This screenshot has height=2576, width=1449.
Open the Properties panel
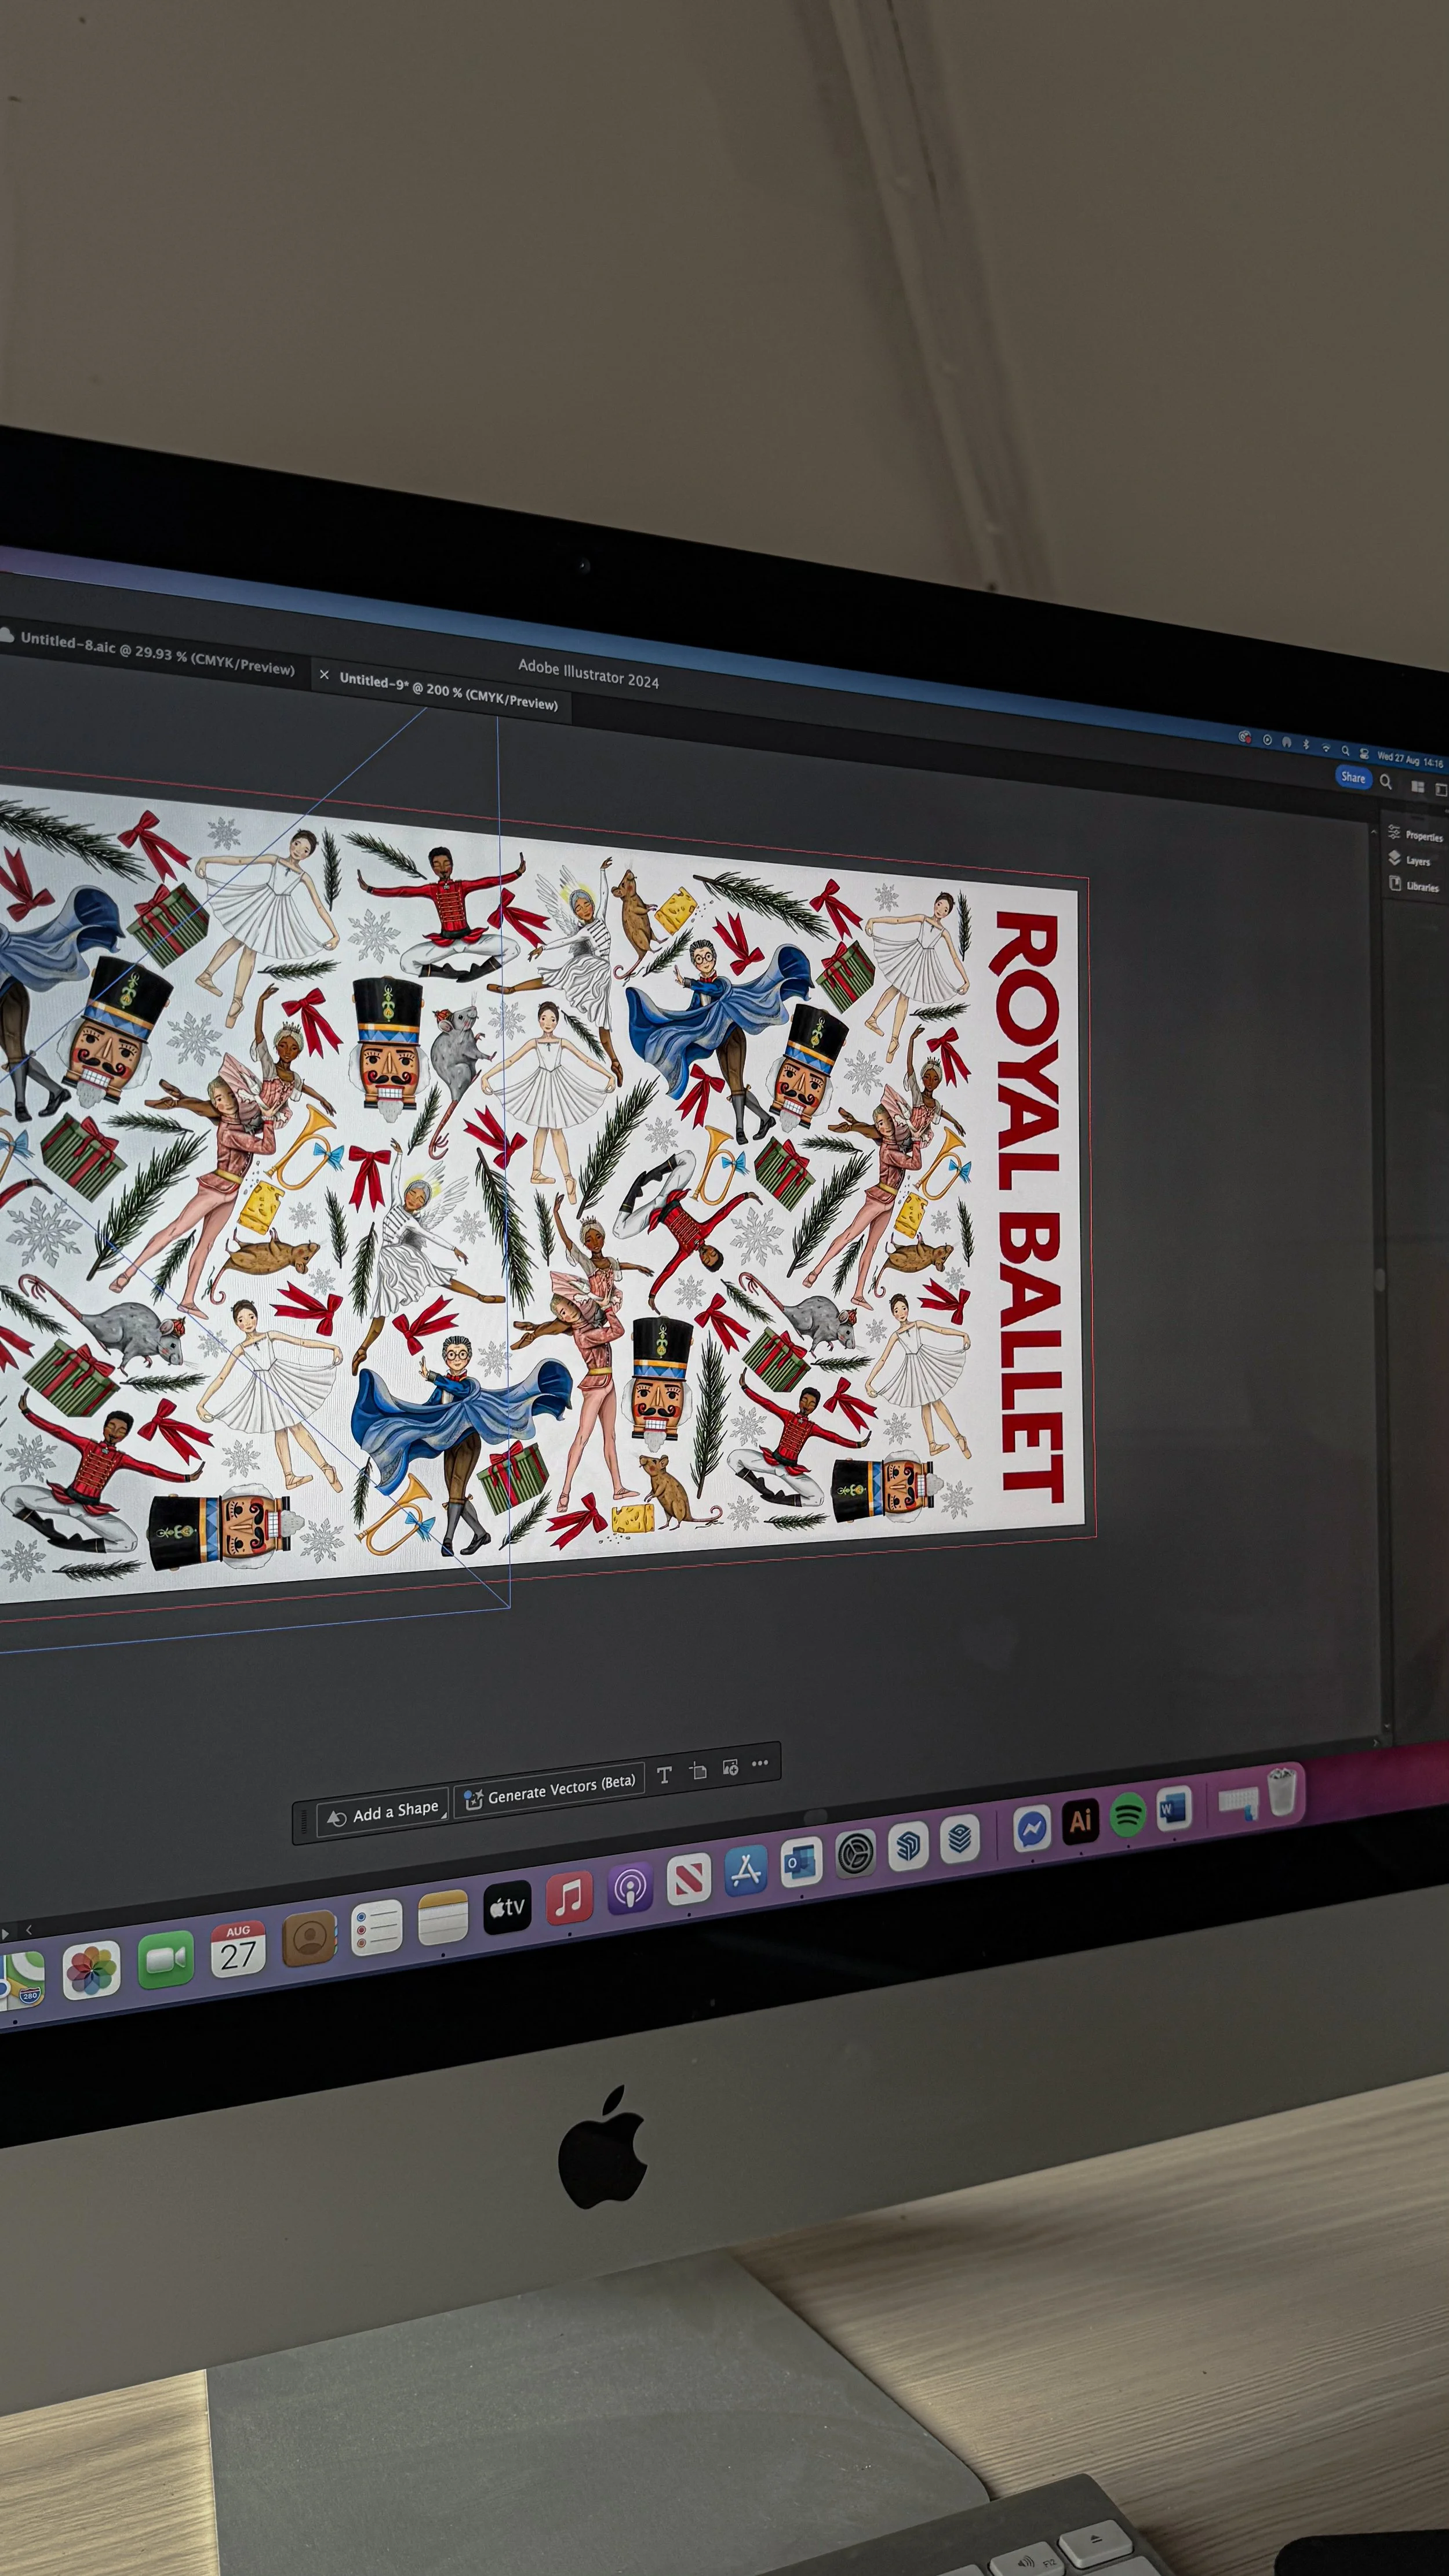click(x=1415, y=835)
